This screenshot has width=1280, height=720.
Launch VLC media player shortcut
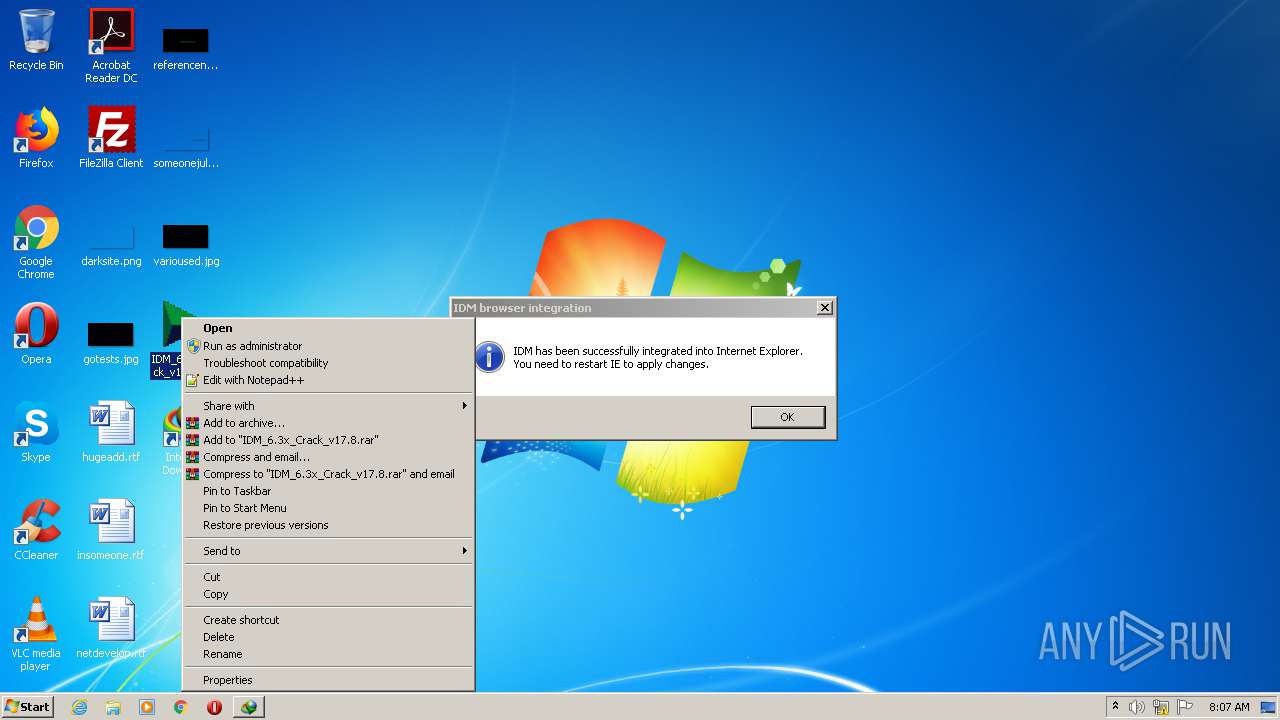pos(36,634)
